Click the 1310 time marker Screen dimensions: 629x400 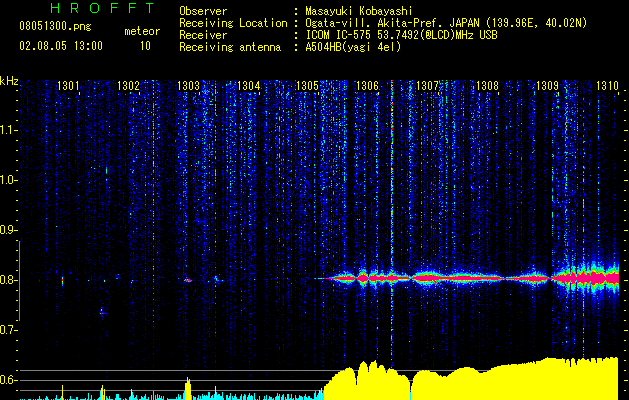[x=607, y=86]
